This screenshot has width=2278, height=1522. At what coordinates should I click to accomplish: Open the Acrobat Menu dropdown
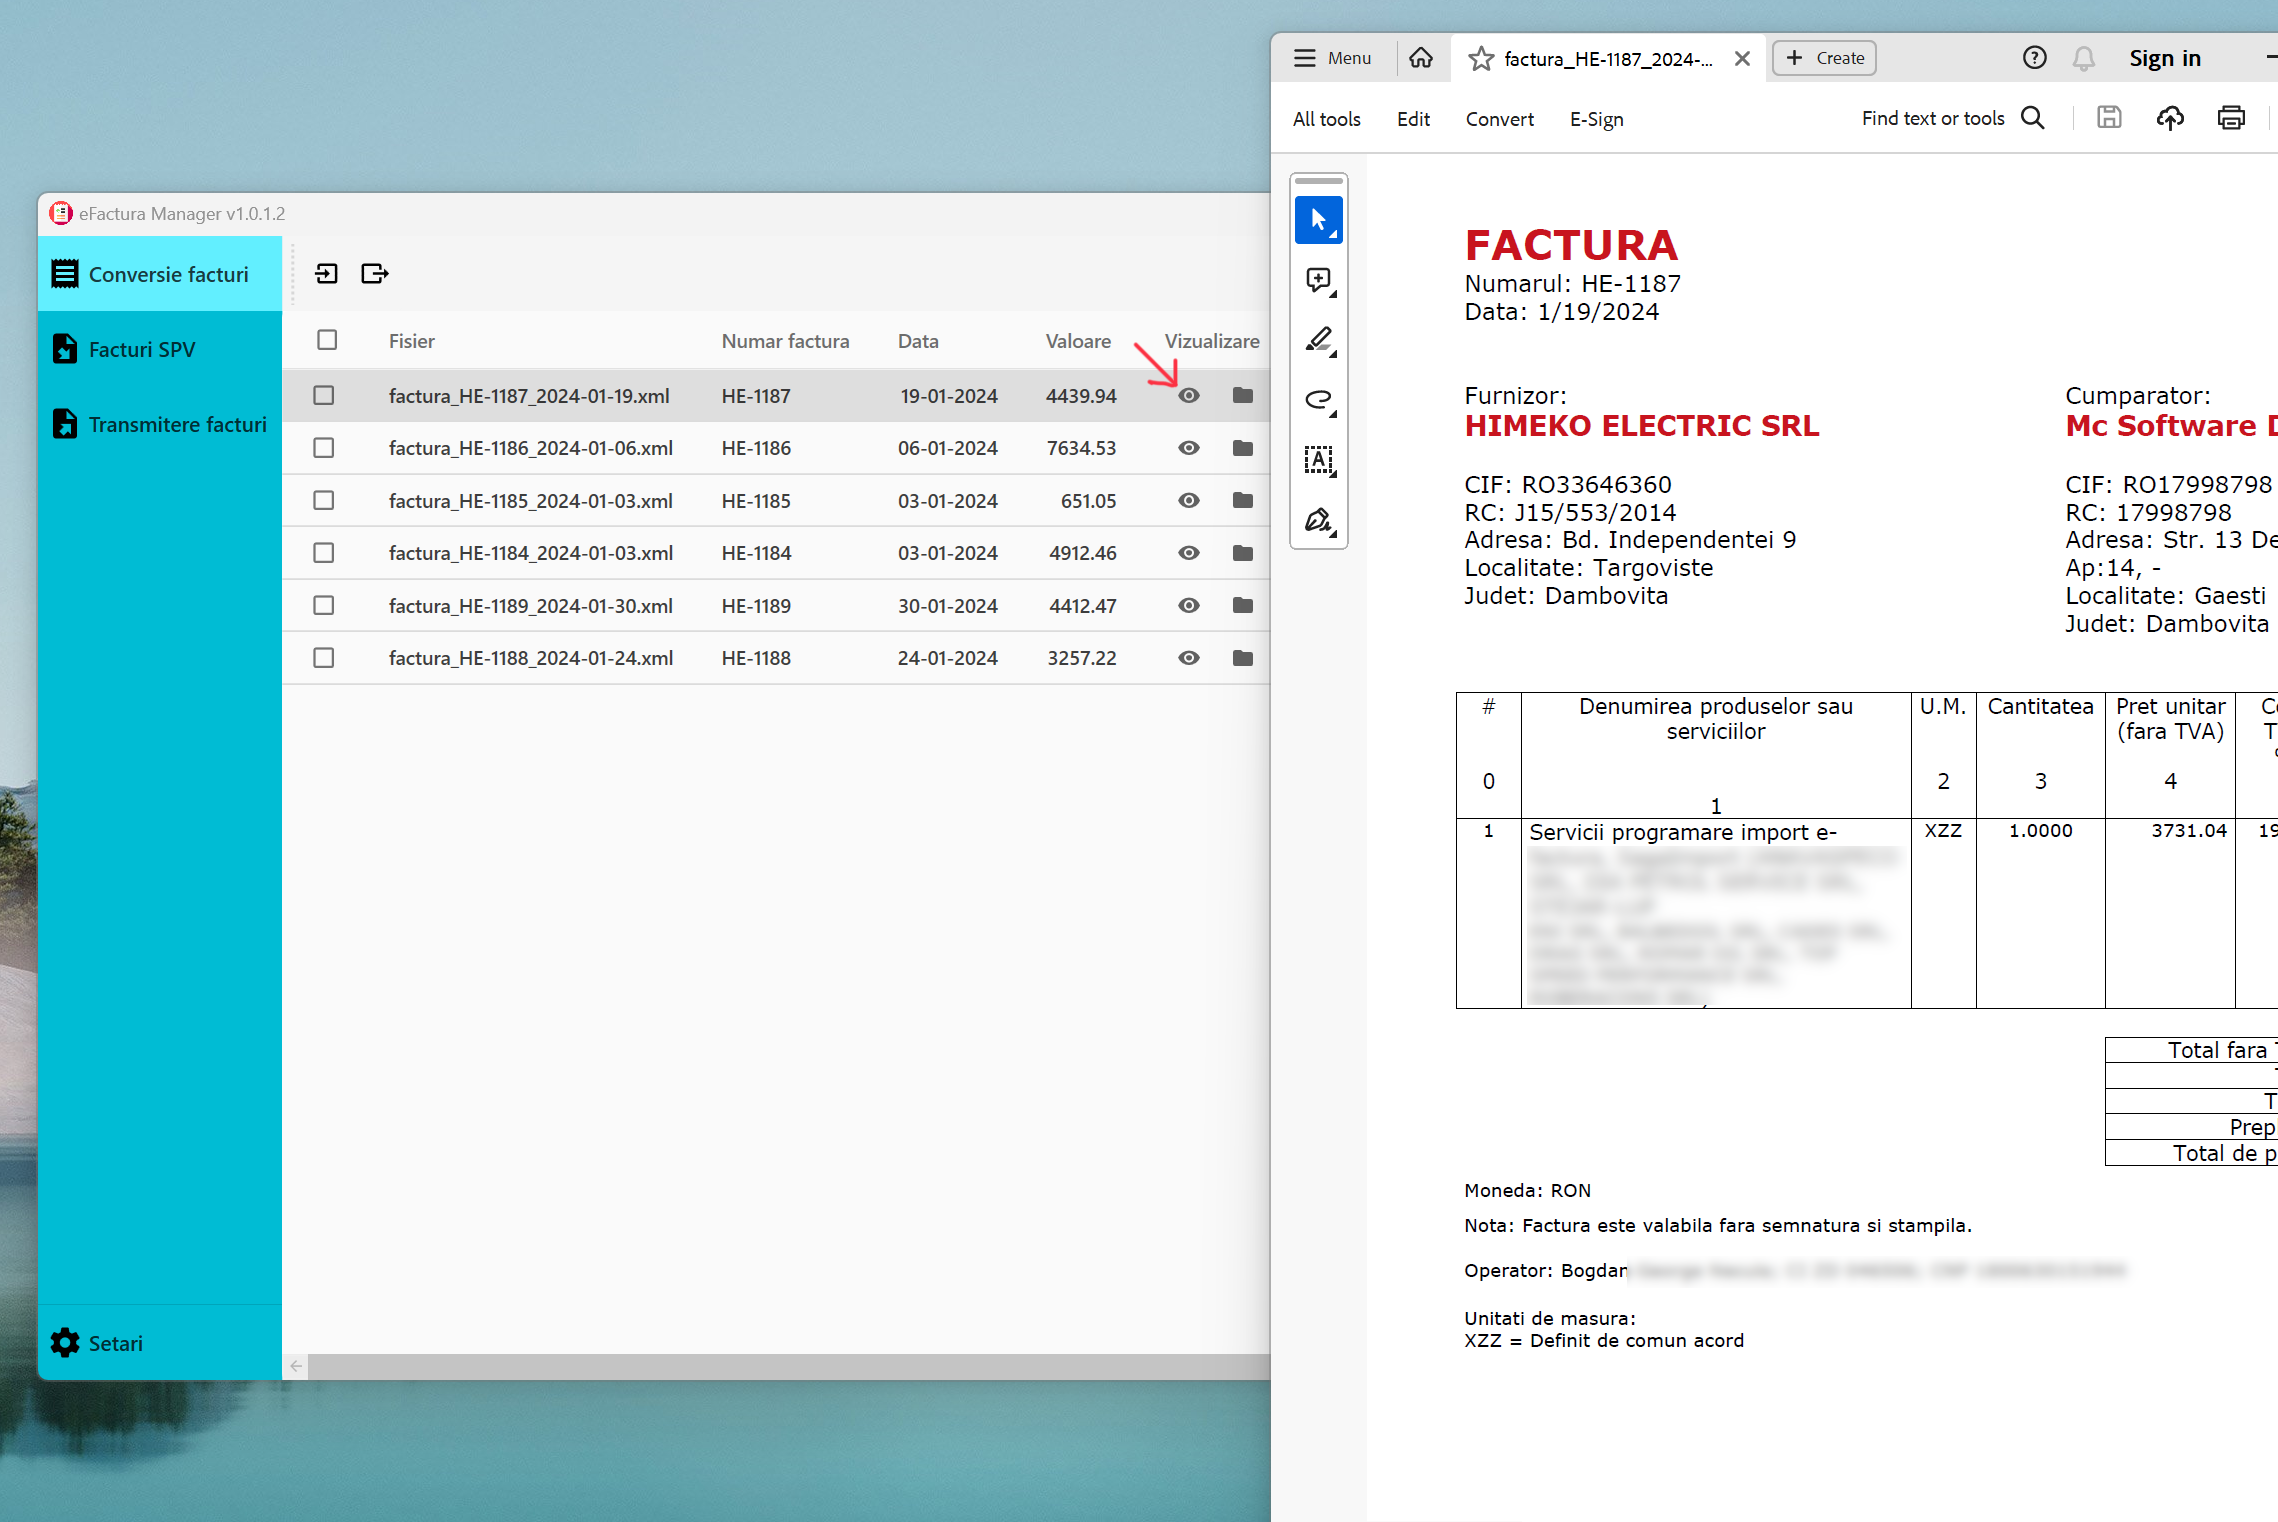[1333, 58]
